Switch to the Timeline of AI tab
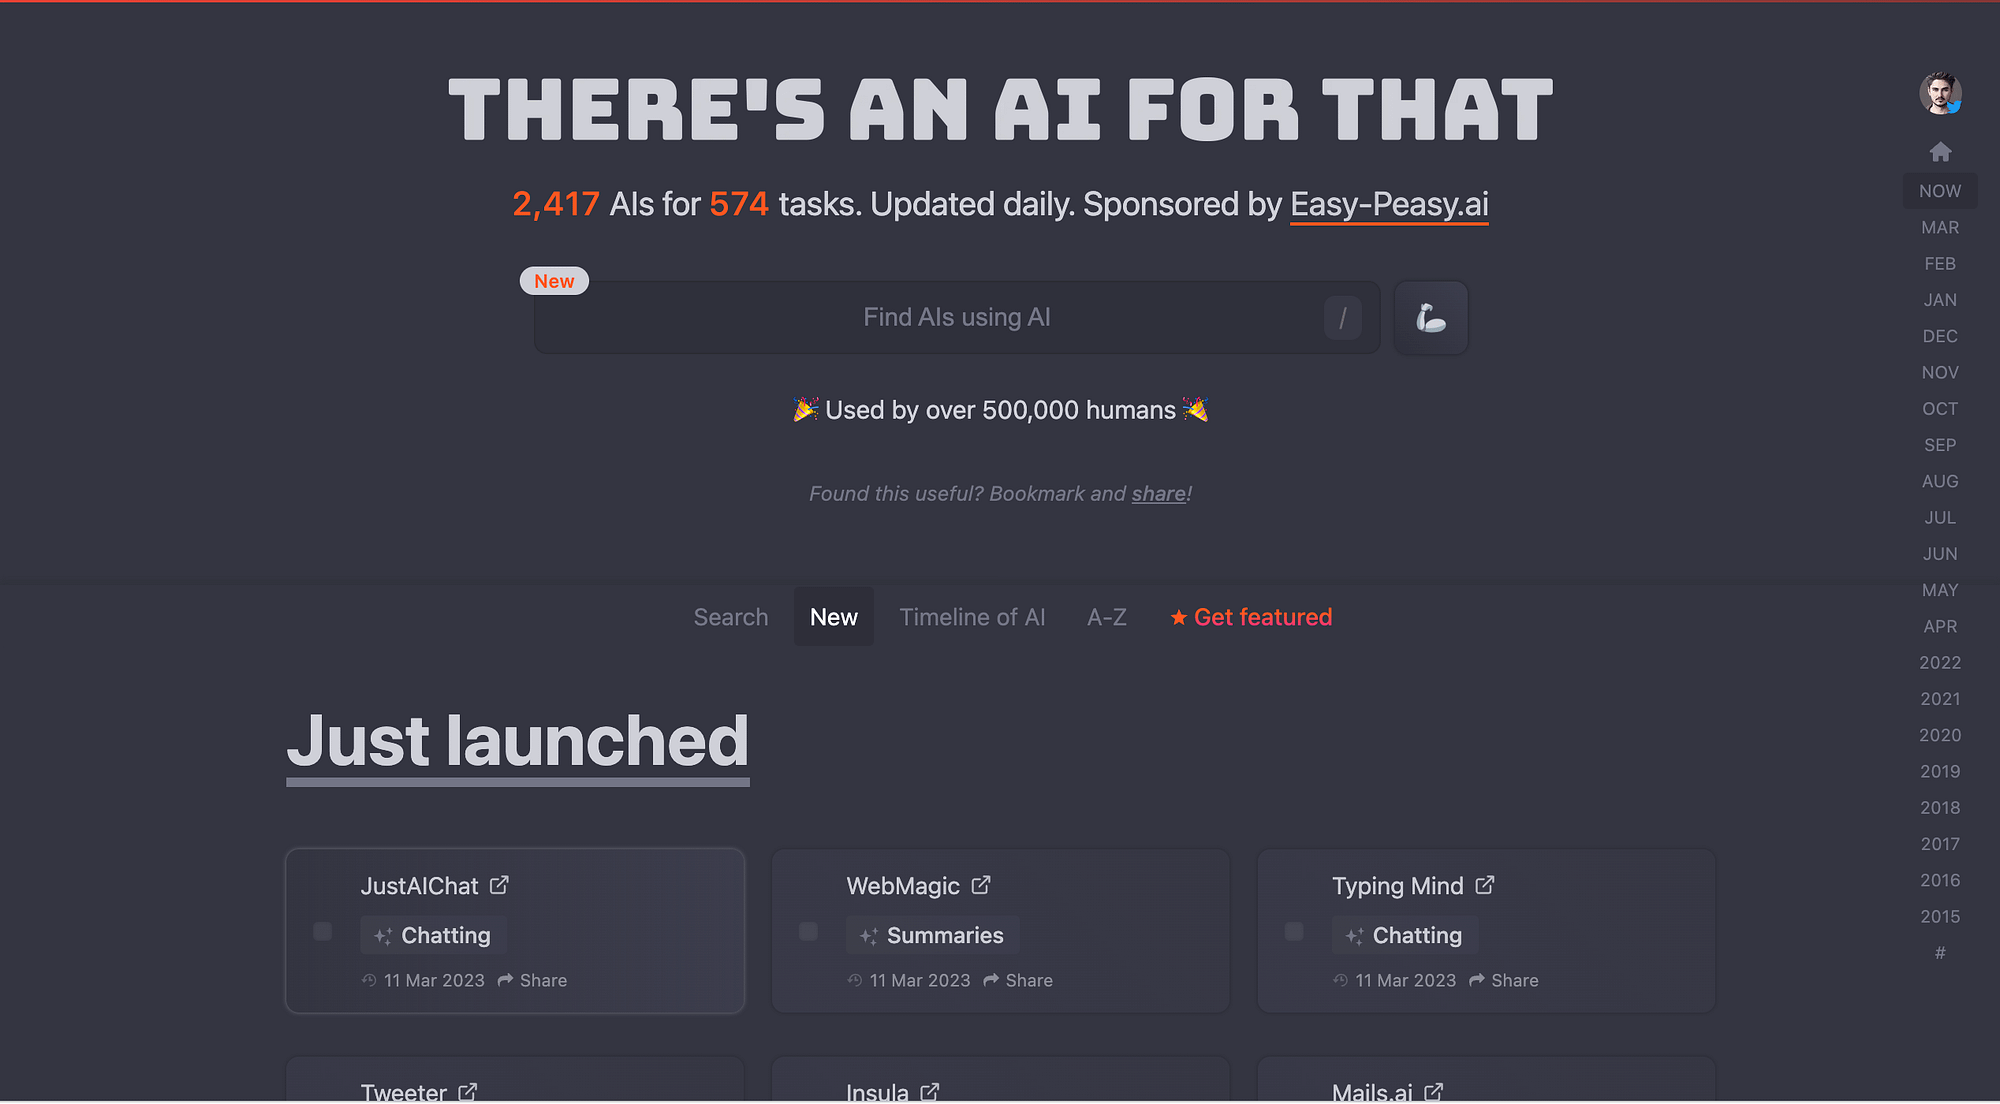Viewport: 2000px width, 1104px height. coord(972,617)
